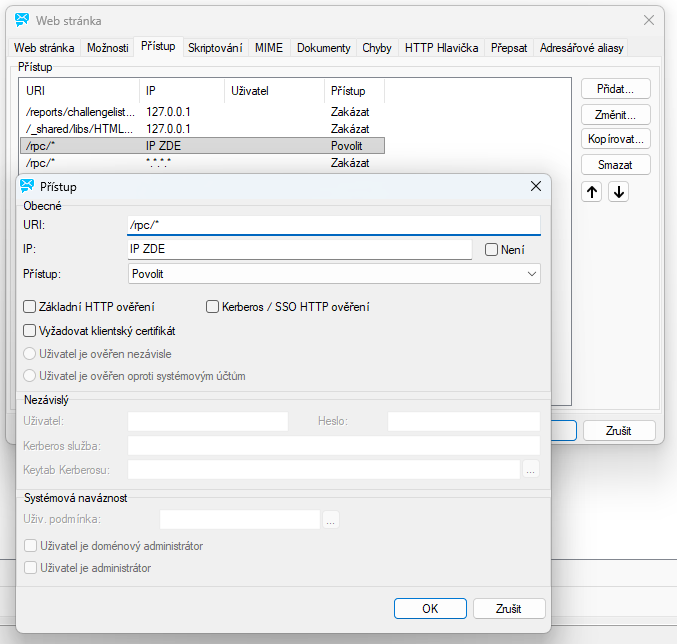Open the Přístup Povolit dropdown

pos(334,274)
